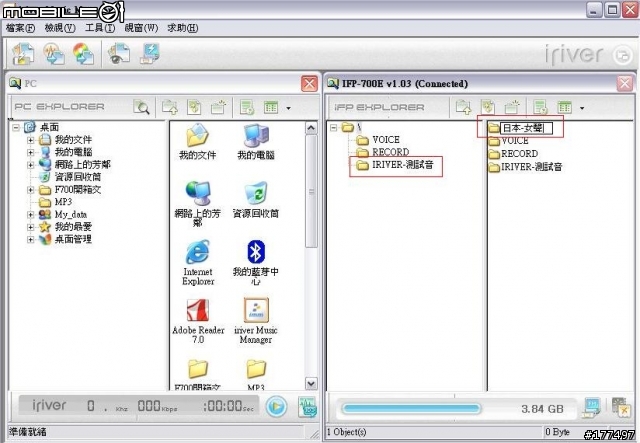Click PC file list scroll up arrow
This screenshot has height=443, width=640.
click(x=311, y=128)
